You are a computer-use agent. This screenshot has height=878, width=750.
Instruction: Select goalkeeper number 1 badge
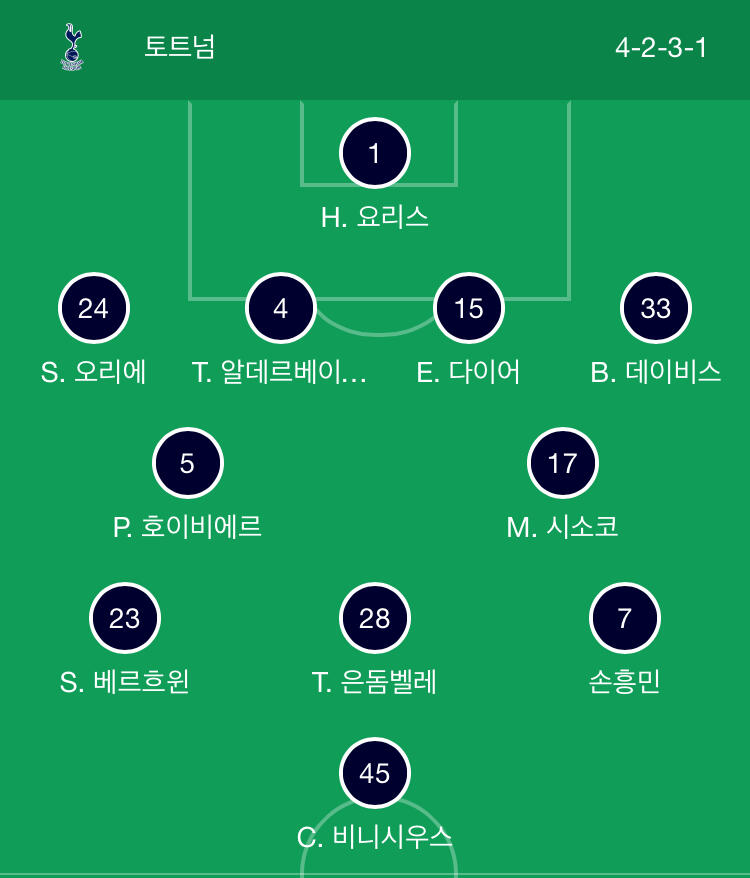pyautogui.click(x=375, y=153)
